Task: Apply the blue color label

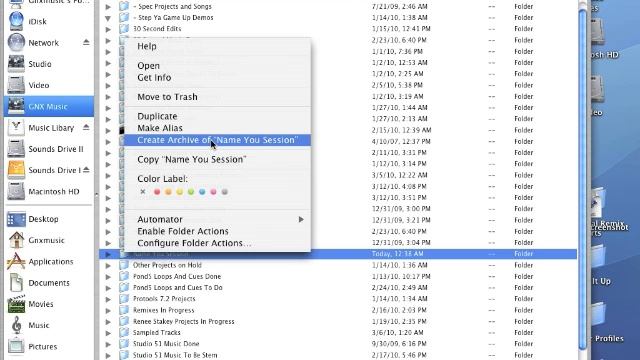Action: click(x=202, y=191)
